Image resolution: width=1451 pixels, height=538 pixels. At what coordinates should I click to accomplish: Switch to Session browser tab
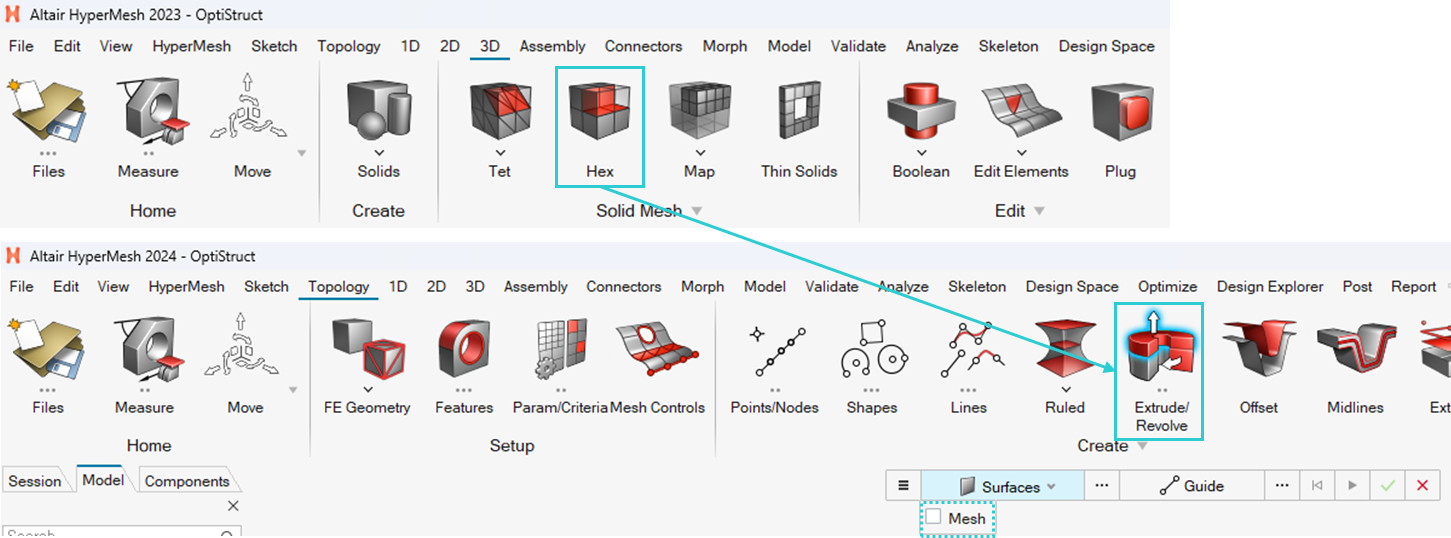(35, 481)
